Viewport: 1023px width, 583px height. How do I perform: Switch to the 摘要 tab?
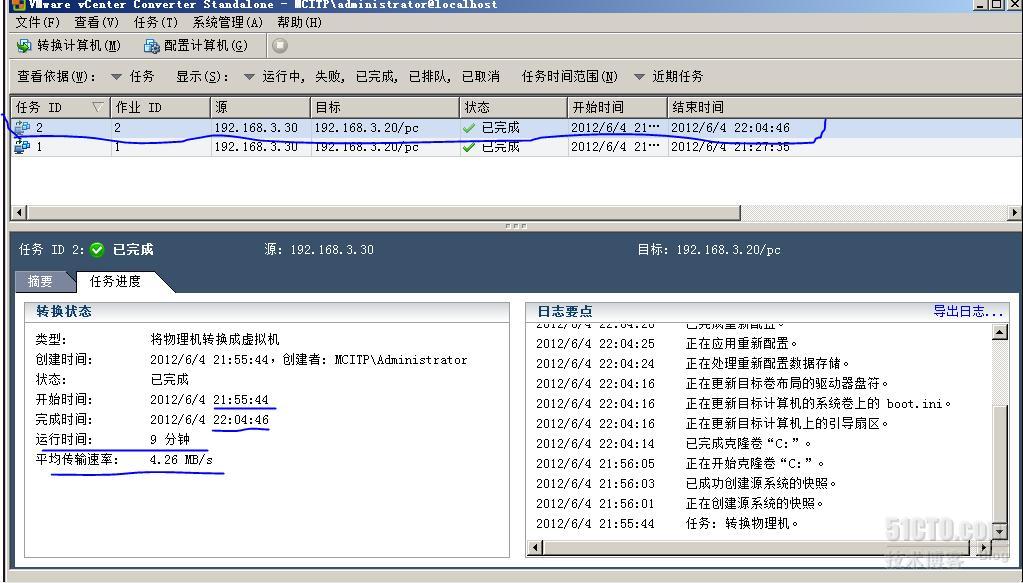click(40, 281)
